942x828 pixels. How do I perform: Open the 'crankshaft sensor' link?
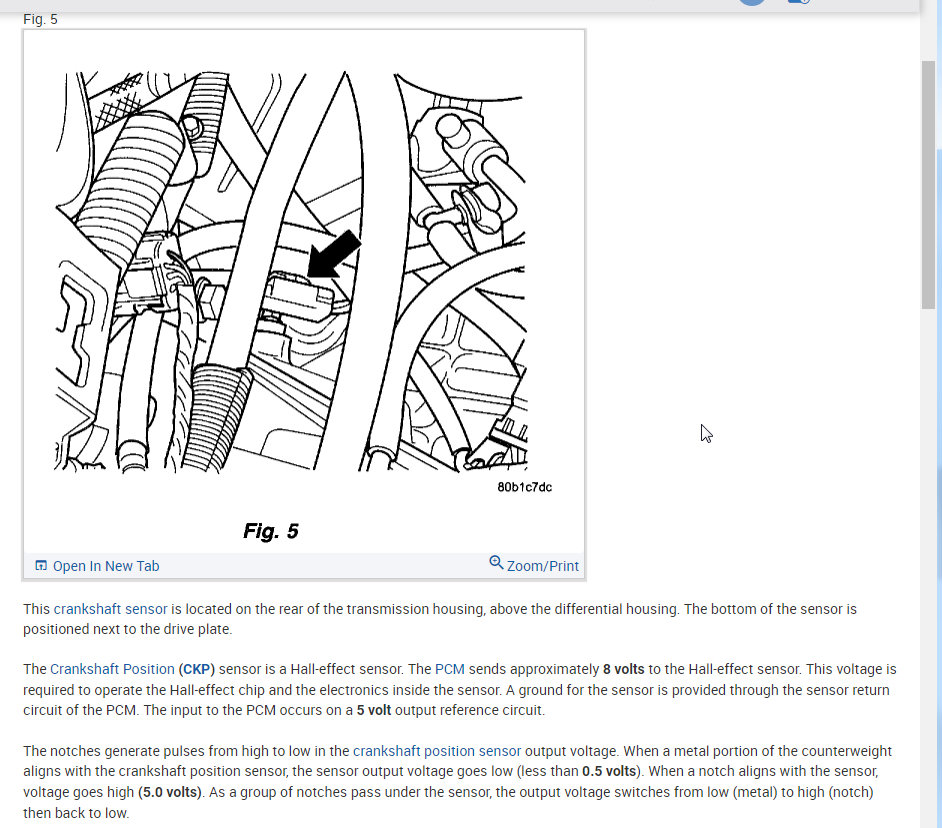[111, 609]
